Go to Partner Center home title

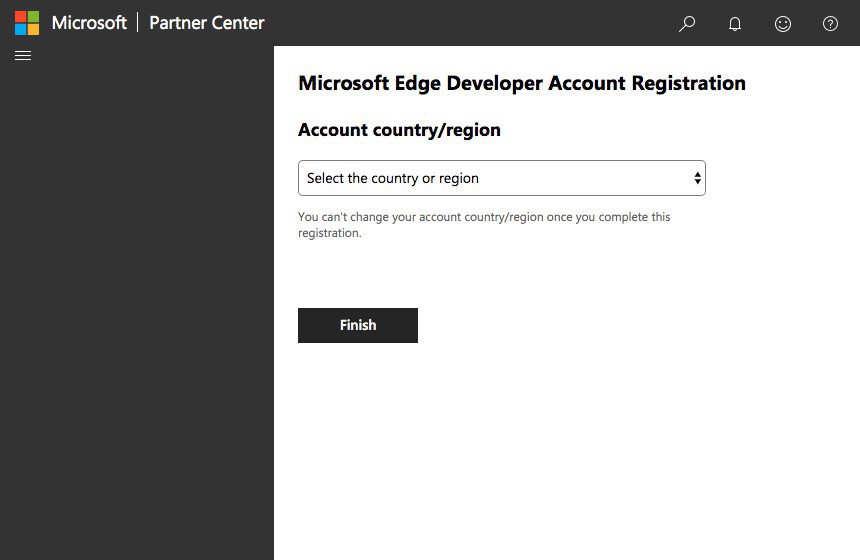[207, 23]
